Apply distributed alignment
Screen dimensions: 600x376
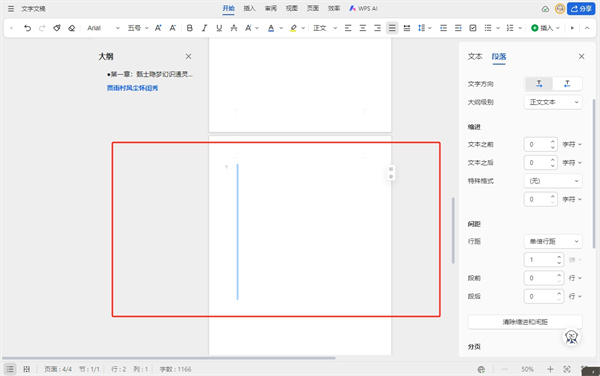pyautogui.click(x=407, y=28)
